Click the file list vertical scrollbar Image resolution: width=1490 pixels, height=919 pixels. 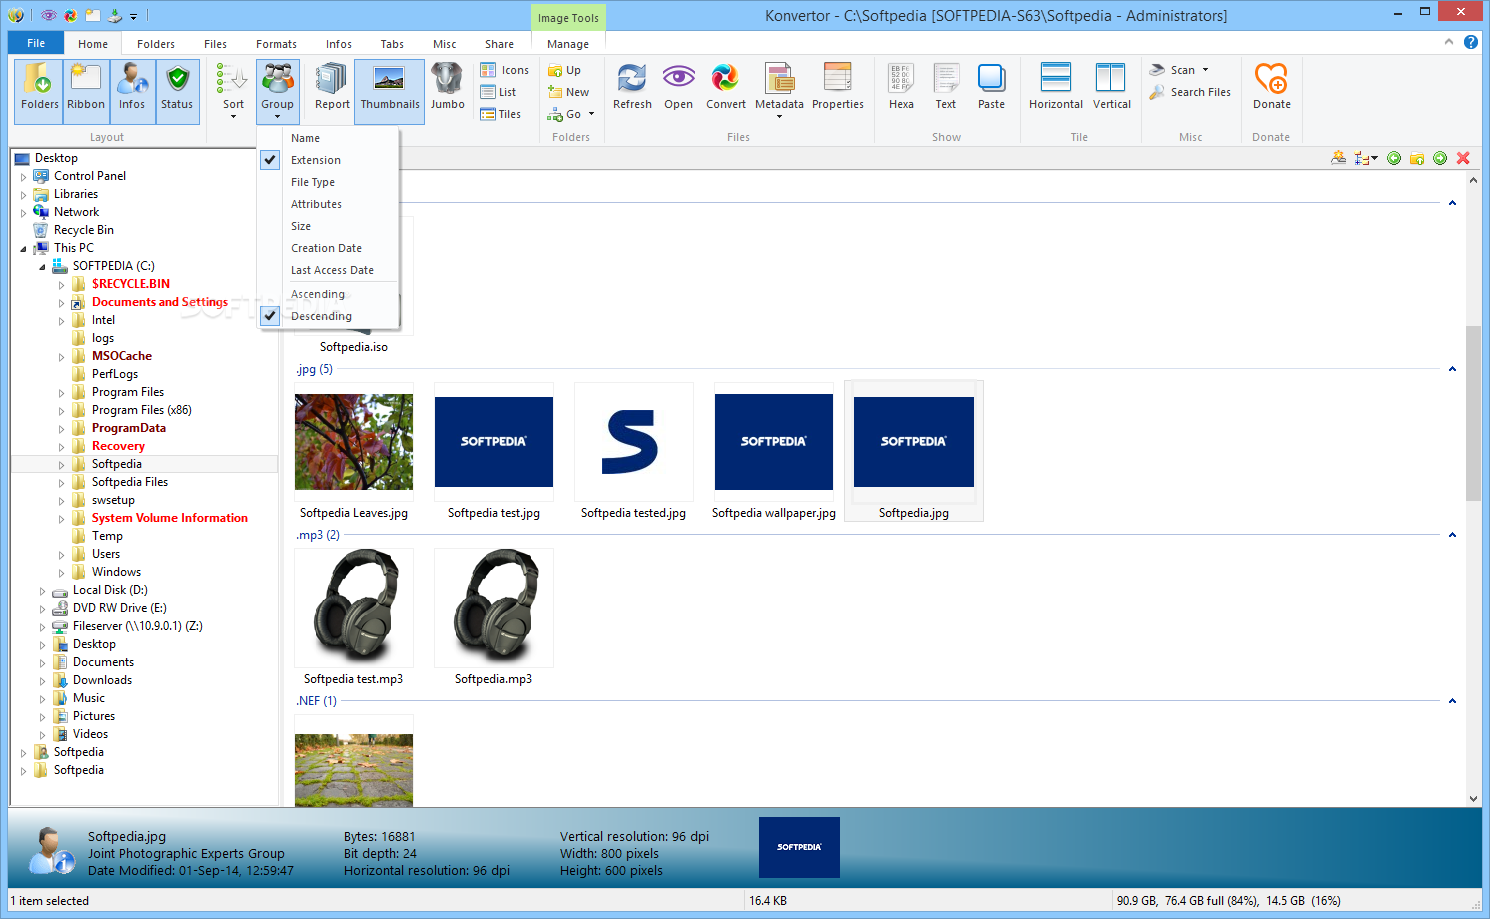(1473, 413)
